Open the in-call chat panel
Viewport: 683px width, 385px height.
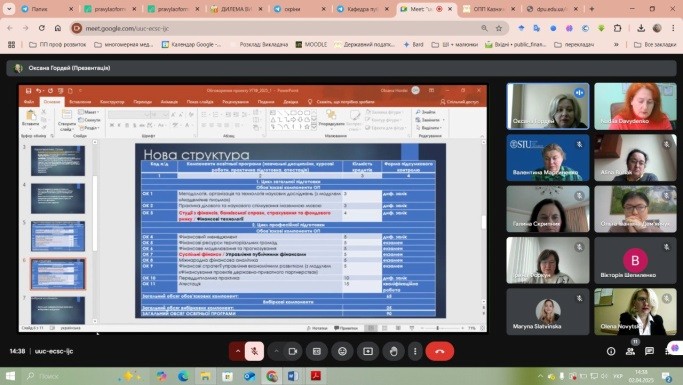pos(649,351)
